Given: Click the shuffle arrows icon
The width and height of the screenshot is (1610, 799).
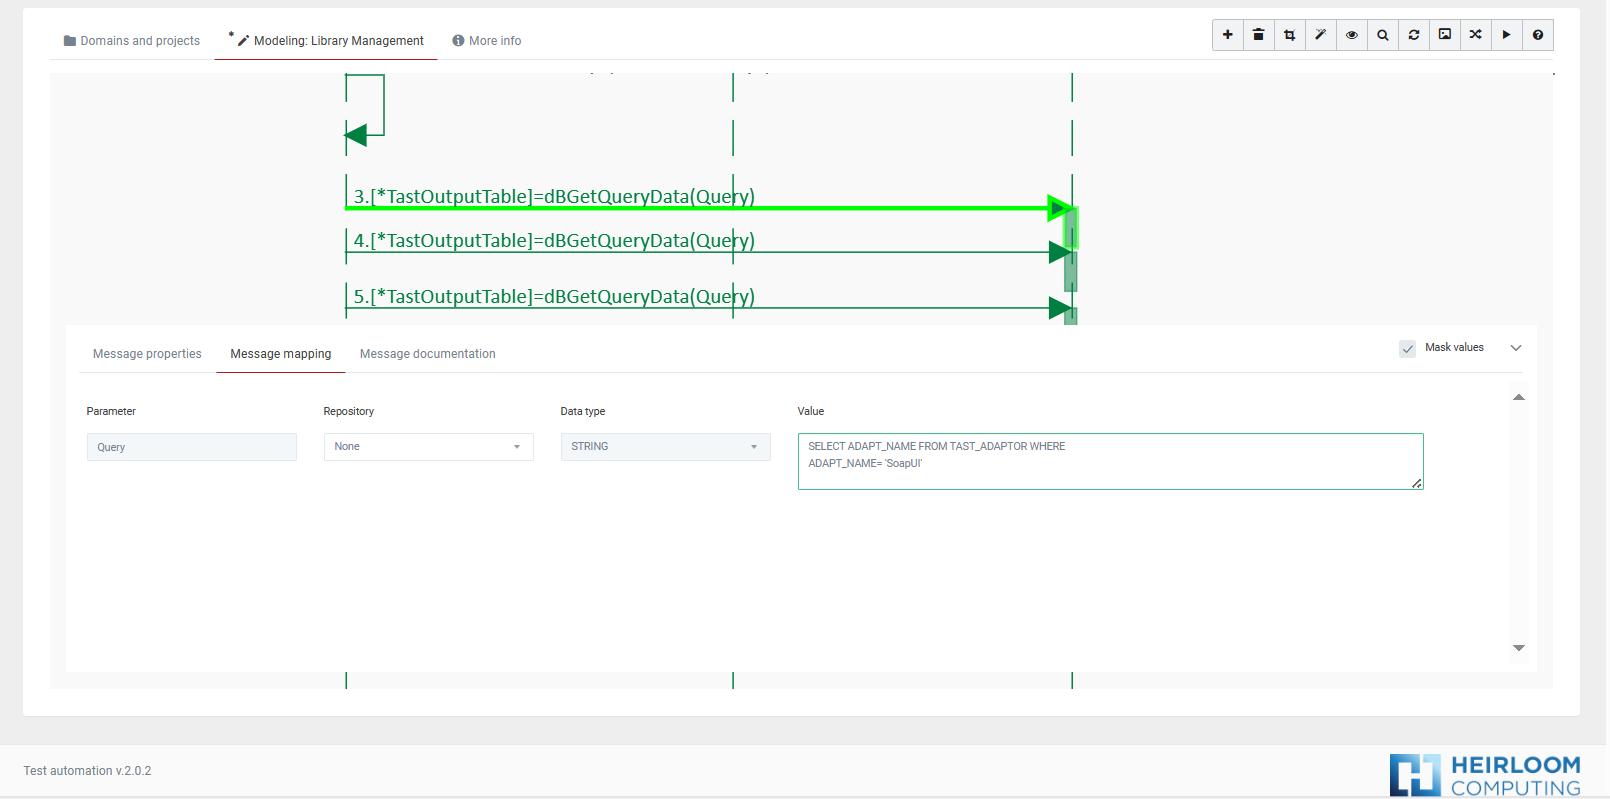Looking at the screenshot, I should (1476, 35).
